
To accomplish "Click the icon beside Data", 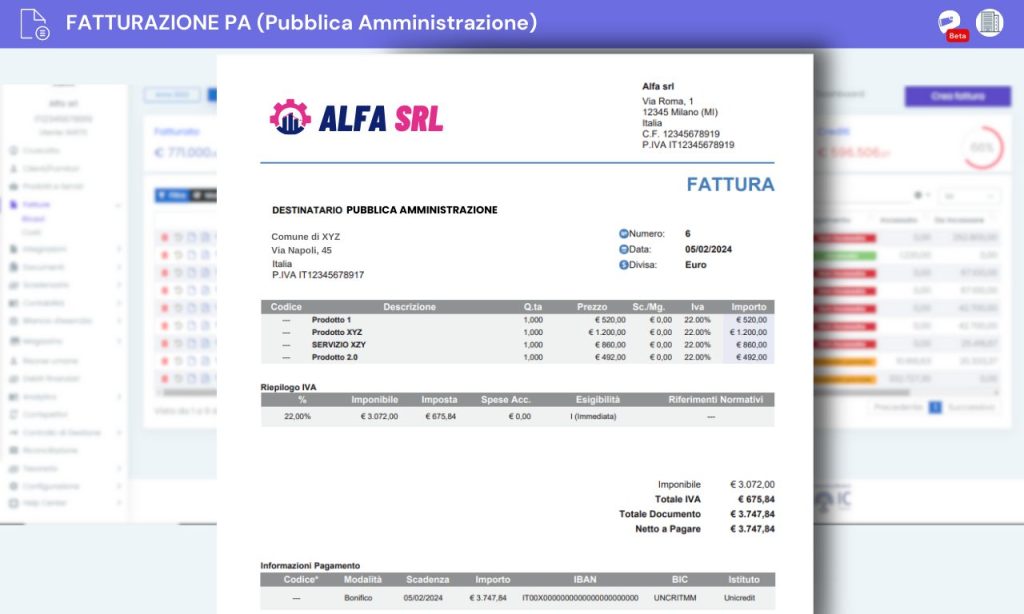I will [623, 249].
